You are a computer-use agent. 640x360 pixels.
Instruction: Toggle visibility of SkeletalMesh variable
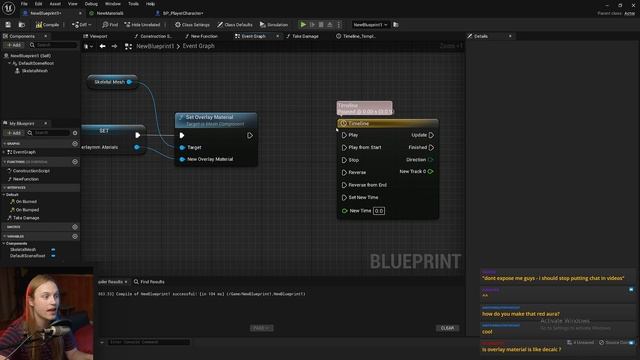(53, 249)
